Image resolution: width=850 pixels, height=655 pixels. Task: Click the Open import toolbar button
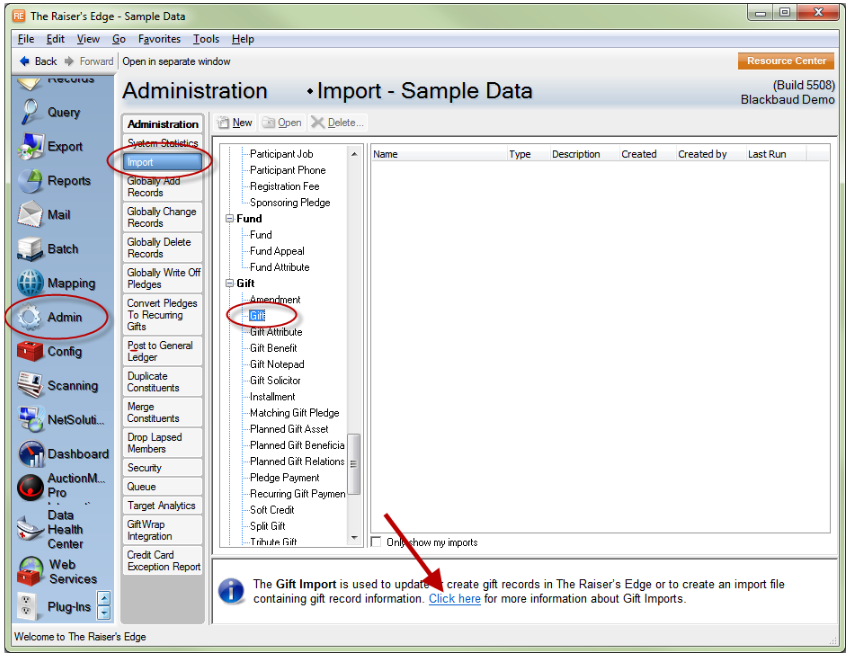pos(282,123)
